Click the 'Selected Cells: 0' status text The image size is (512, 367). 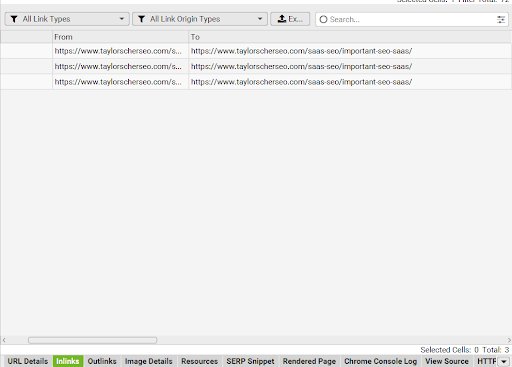coord(449,350)
